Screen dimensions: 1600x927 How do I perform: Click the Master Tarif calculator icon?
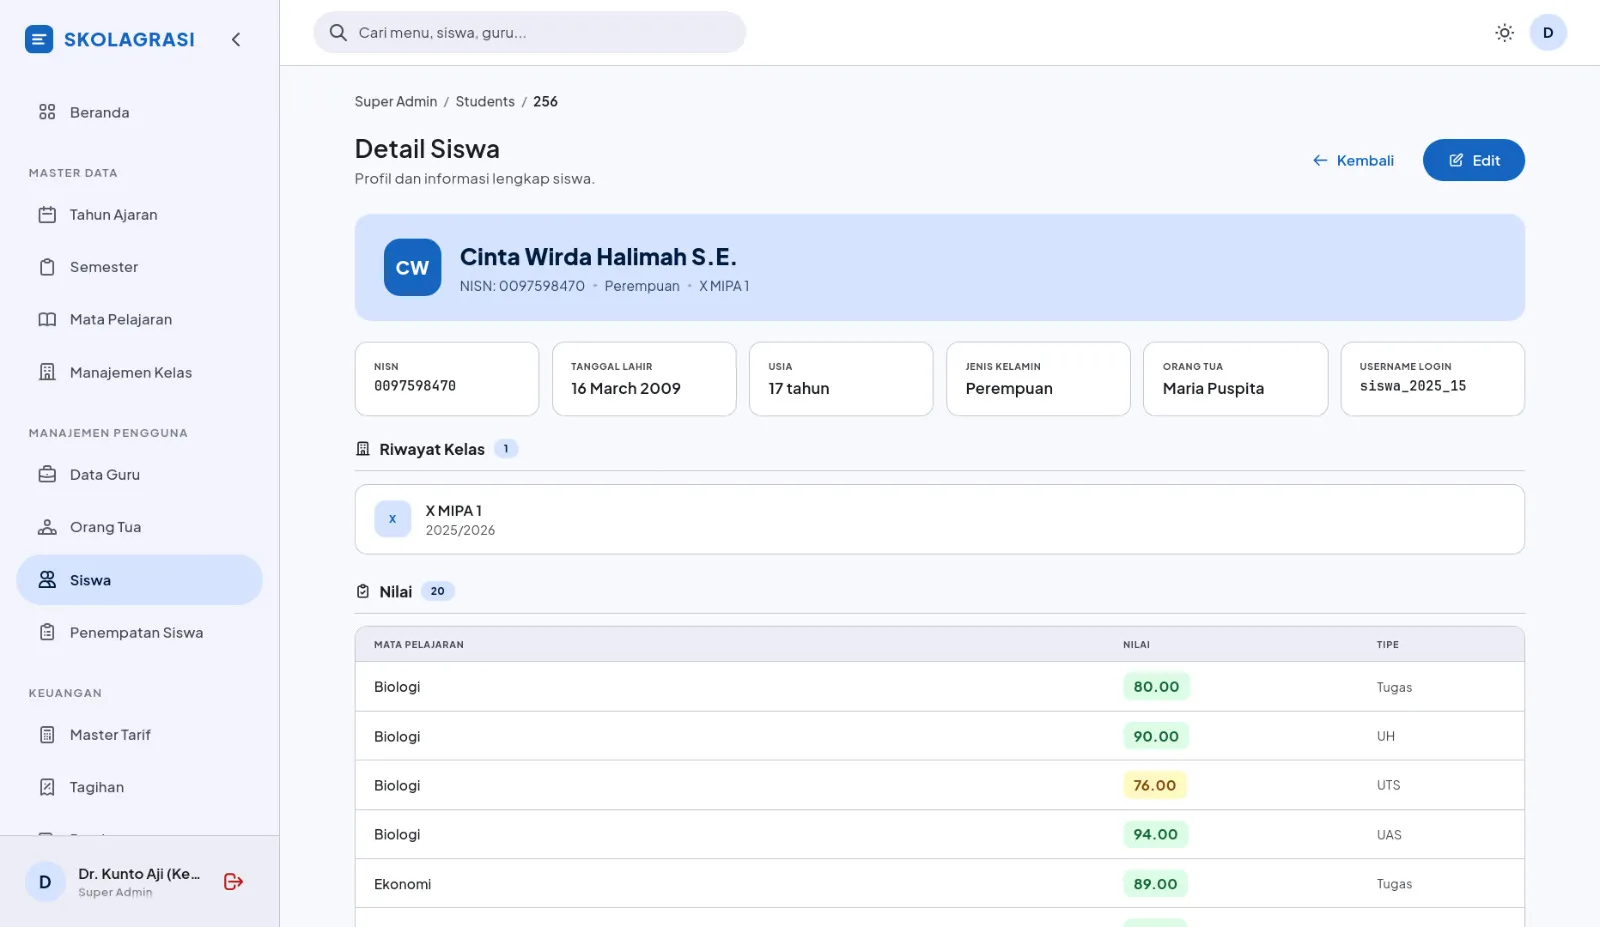click(x=47, y=735)
